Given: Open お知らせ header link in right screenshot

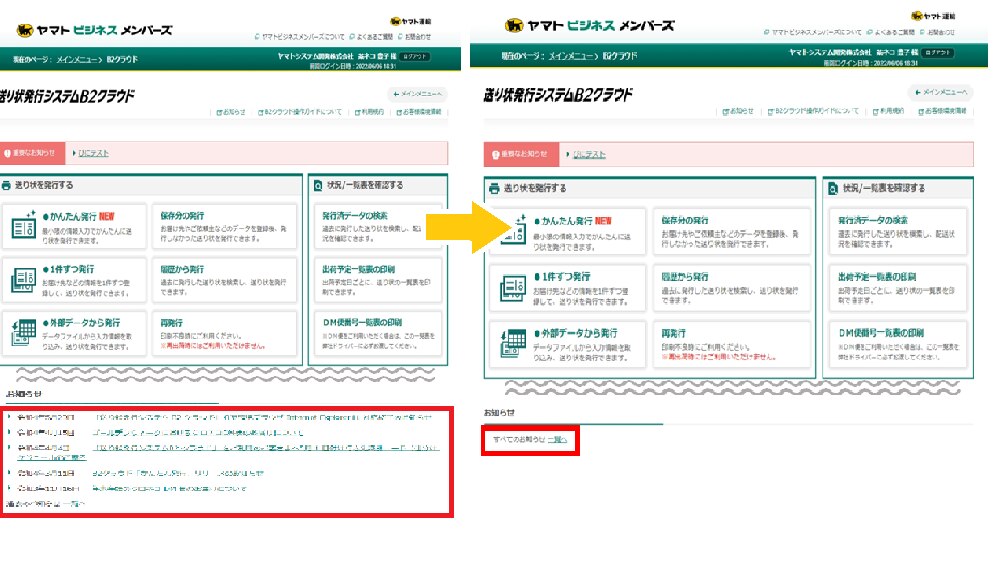Looking at the screenshot, I should pos(737,111).
